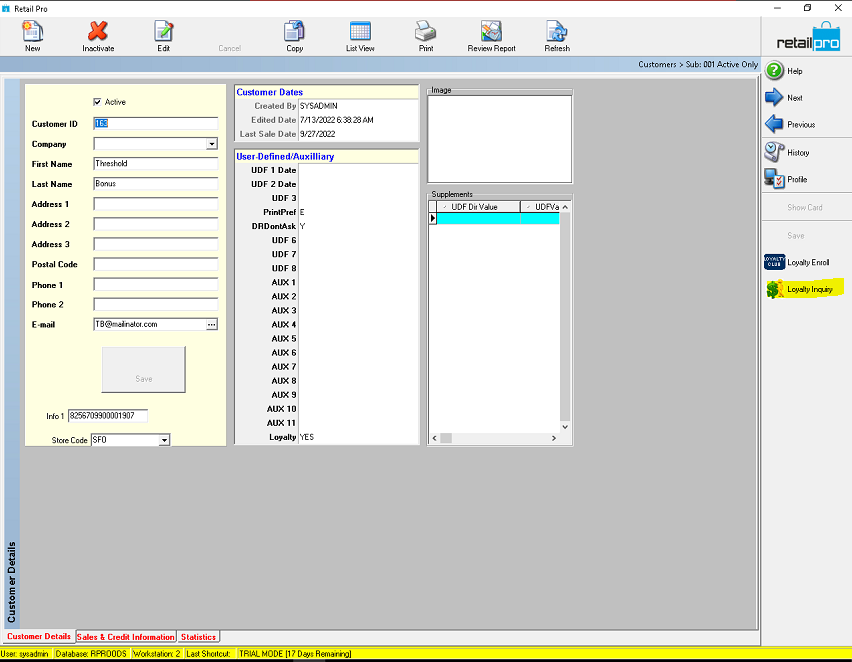Click the Phone 1 field

155,284
